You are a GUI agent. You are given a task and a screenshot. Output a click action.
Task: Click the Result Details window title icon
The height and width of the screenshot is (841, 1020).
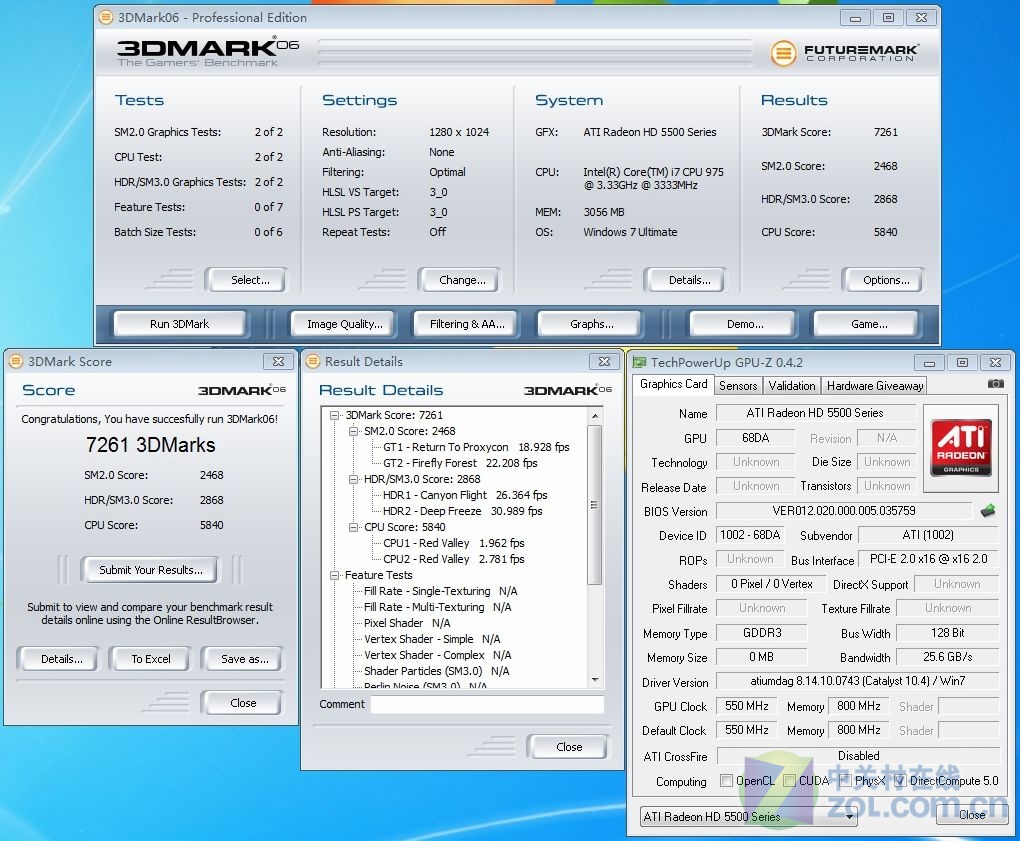(312, 362)
